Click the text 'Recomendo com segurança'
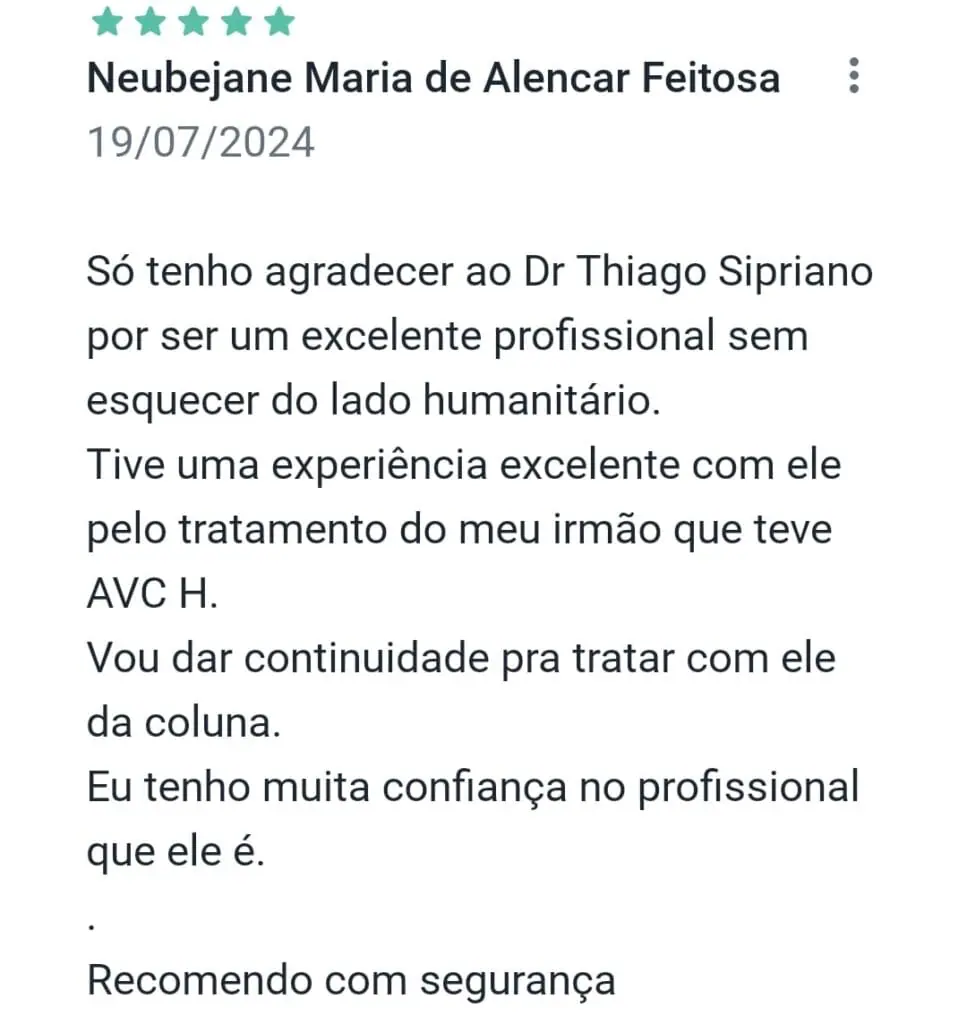Screen dimensions: 967x1024 [x=351, y=982]
